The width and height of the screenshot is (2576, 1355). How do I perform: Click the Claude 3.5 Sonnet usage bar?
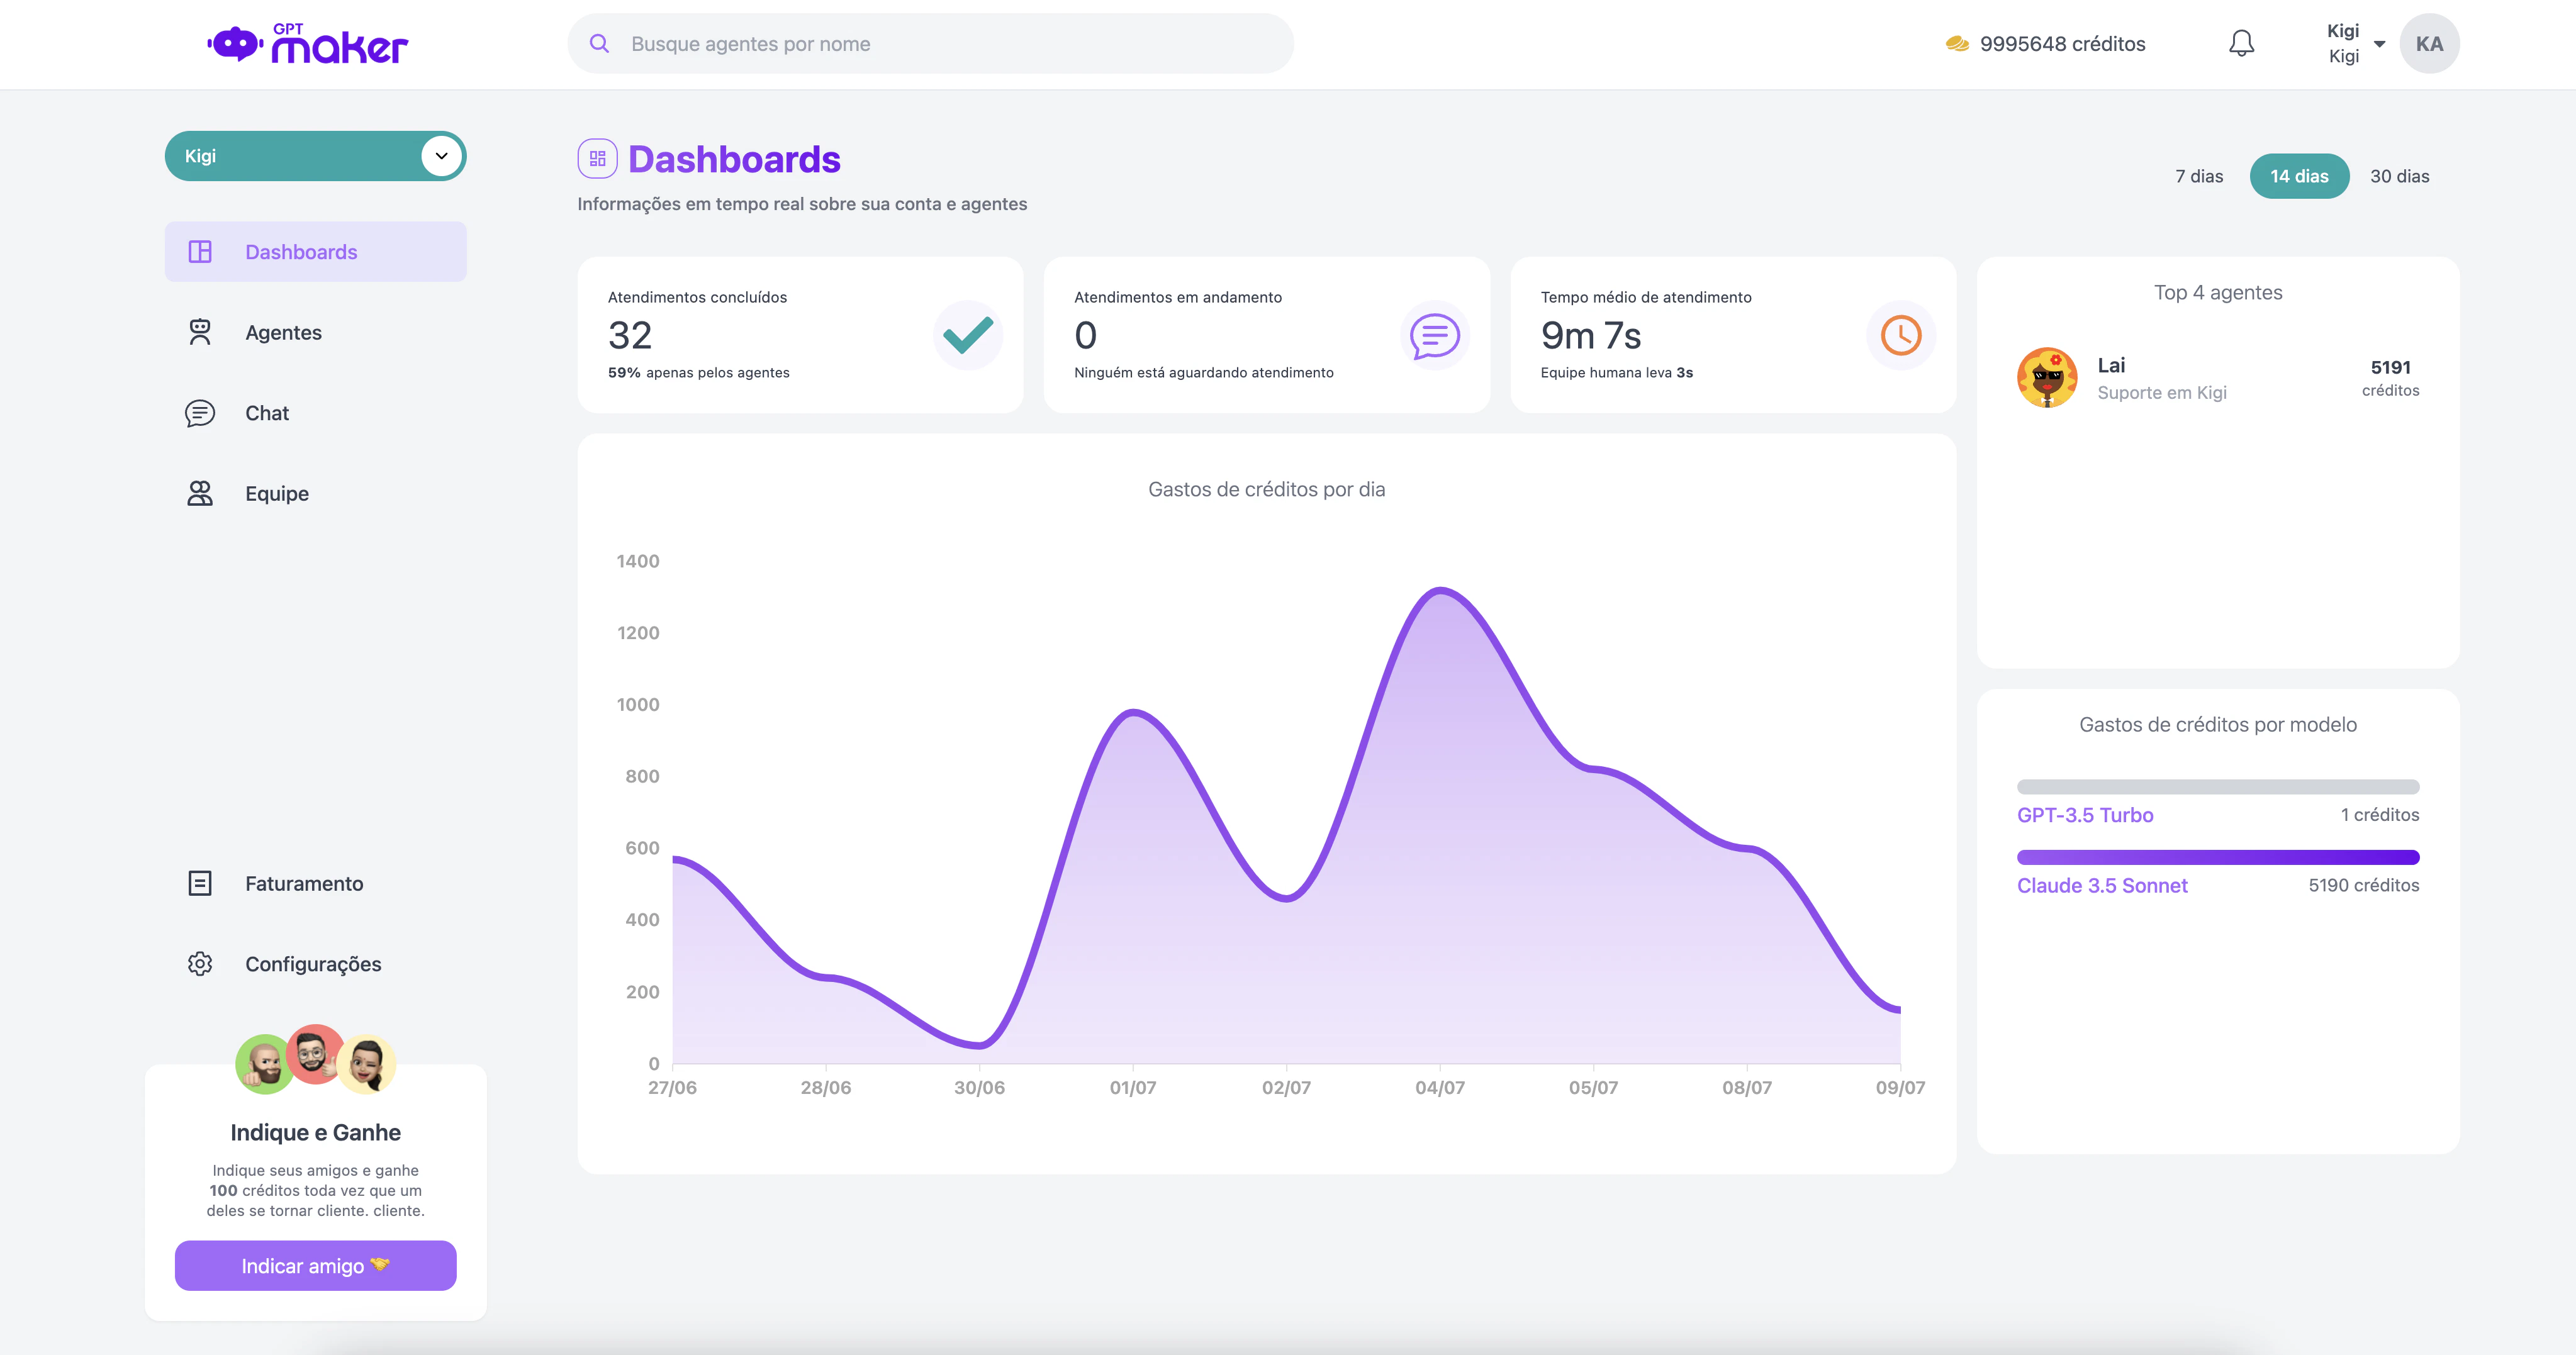click(2217, 857)
